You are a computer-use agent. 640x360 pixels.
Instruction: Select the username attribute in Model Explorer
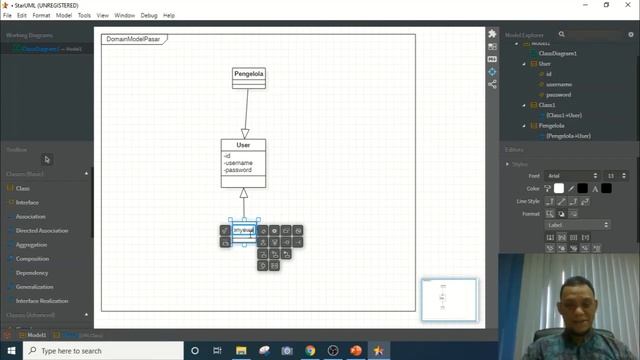[x=558, y=84]
